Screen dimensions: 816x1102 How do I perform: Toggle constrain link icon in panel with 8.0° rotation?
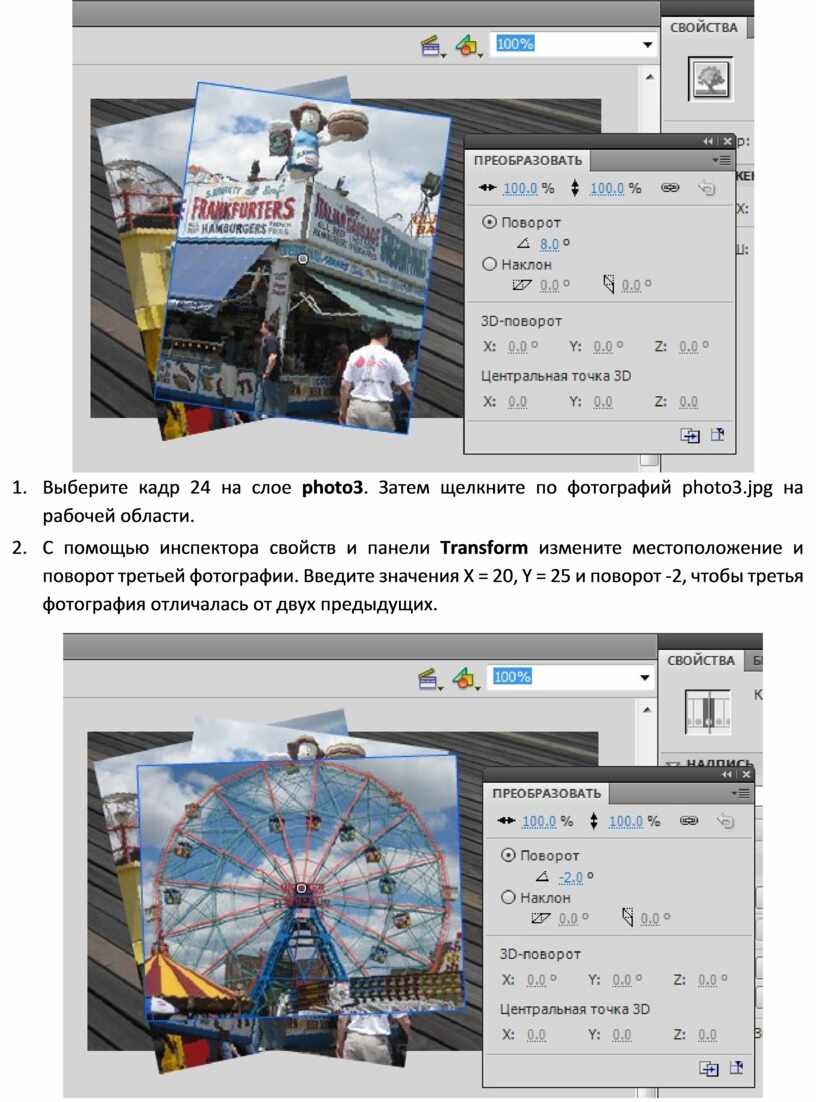pyautogui.click(x=670, y=188)
